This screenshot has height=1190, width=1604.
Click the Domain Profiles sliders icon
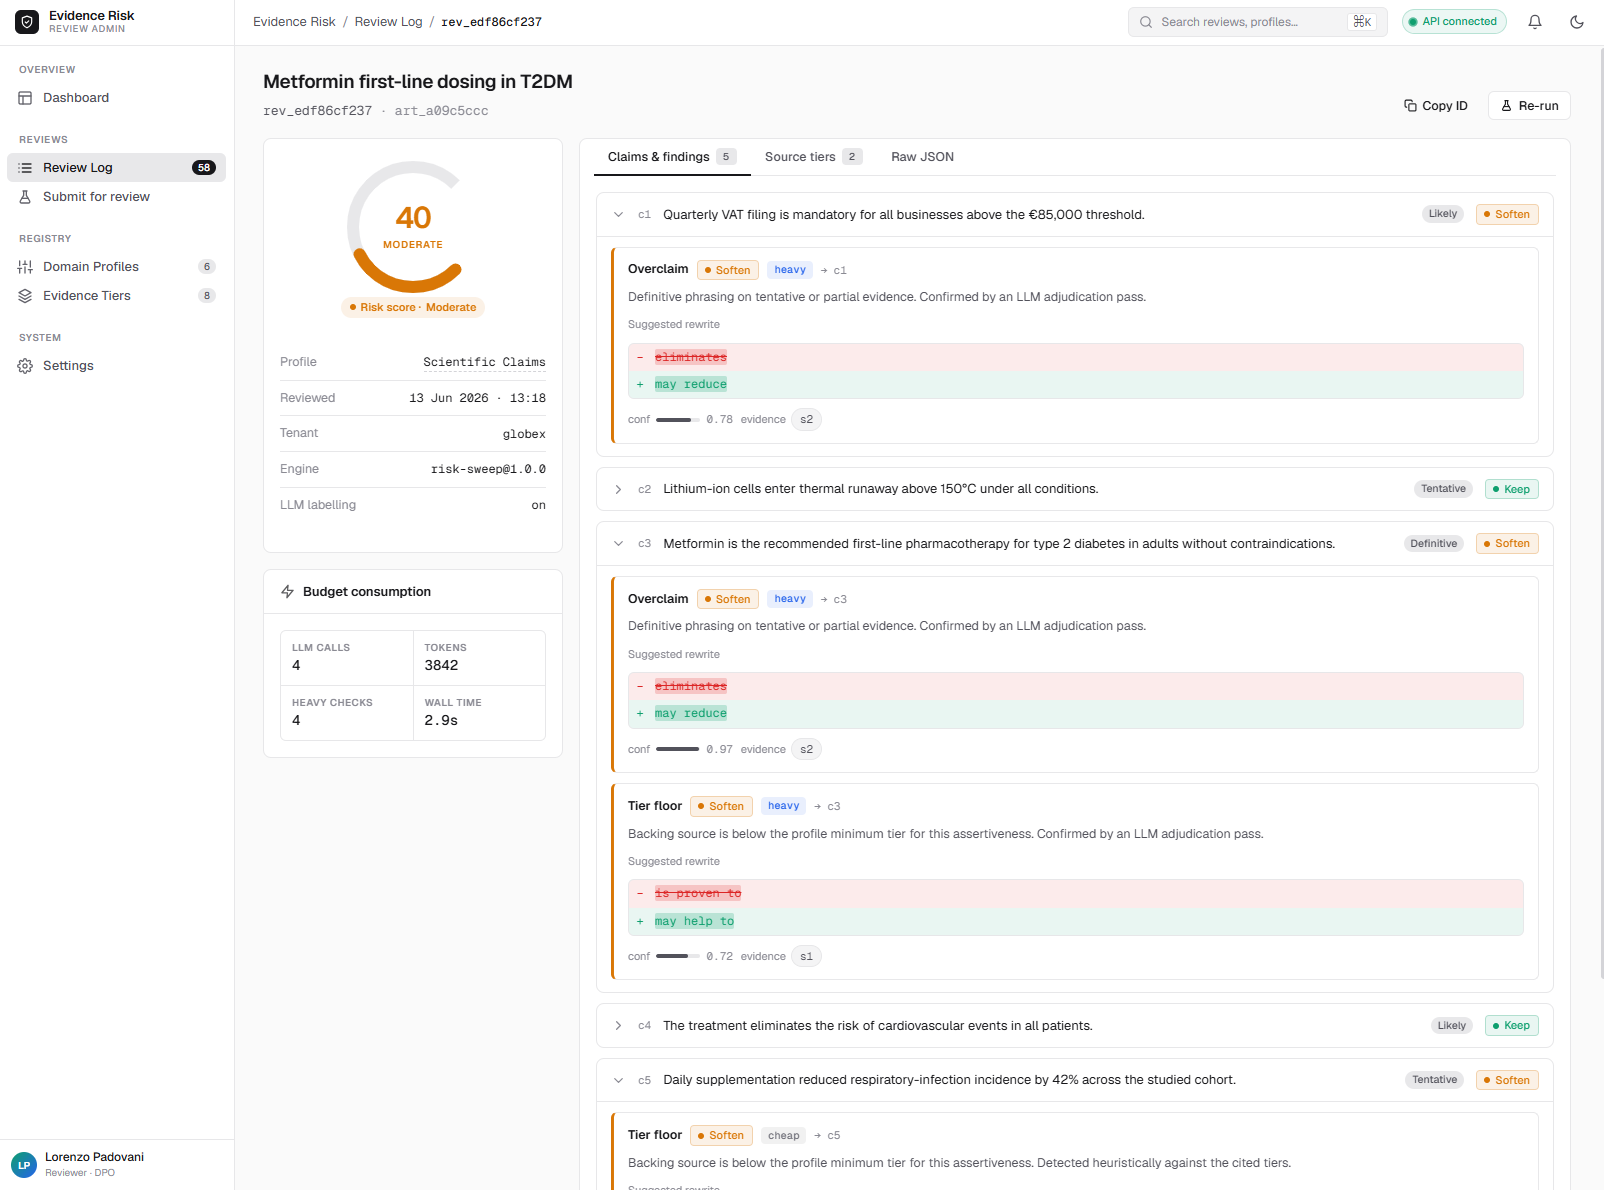point(25,267)
